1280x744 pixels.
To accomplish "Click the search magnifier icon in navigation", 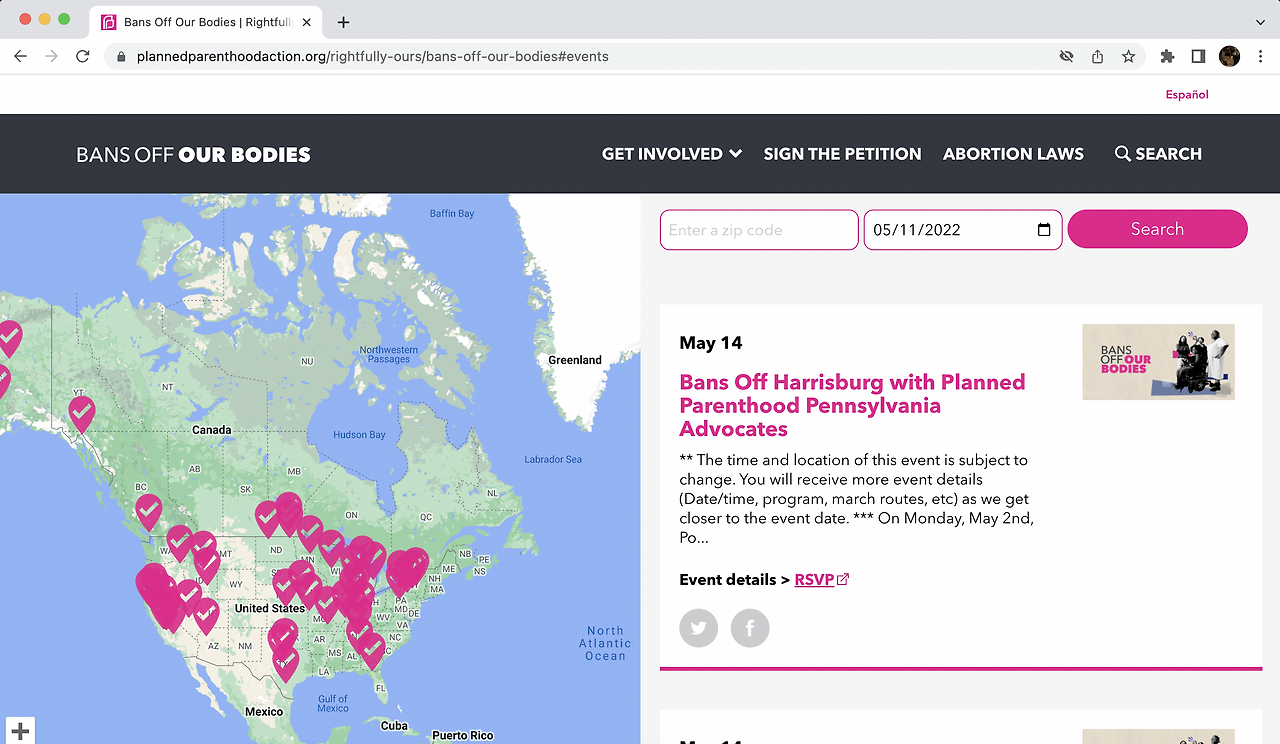I will tap(1123, 154).
